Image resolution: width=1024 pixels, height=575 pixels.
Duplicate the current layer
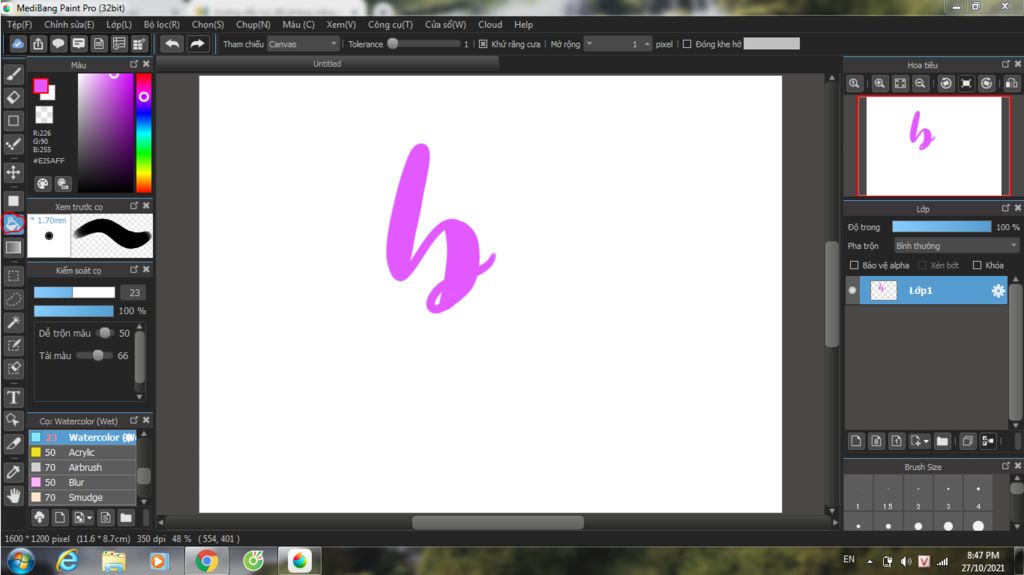tap(967, 441)
